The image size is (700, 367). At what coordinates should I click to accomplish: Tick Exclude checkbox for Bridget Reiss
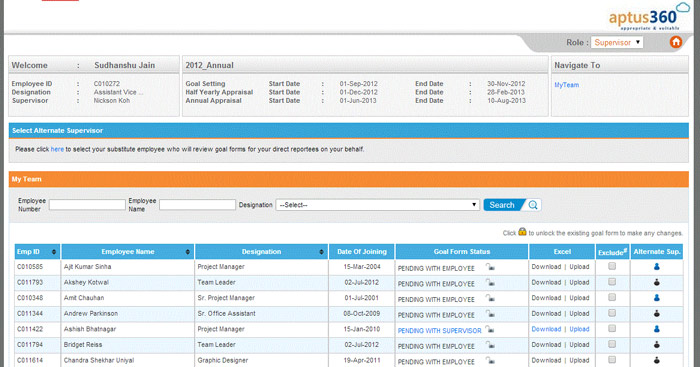(x=612, y=344)
